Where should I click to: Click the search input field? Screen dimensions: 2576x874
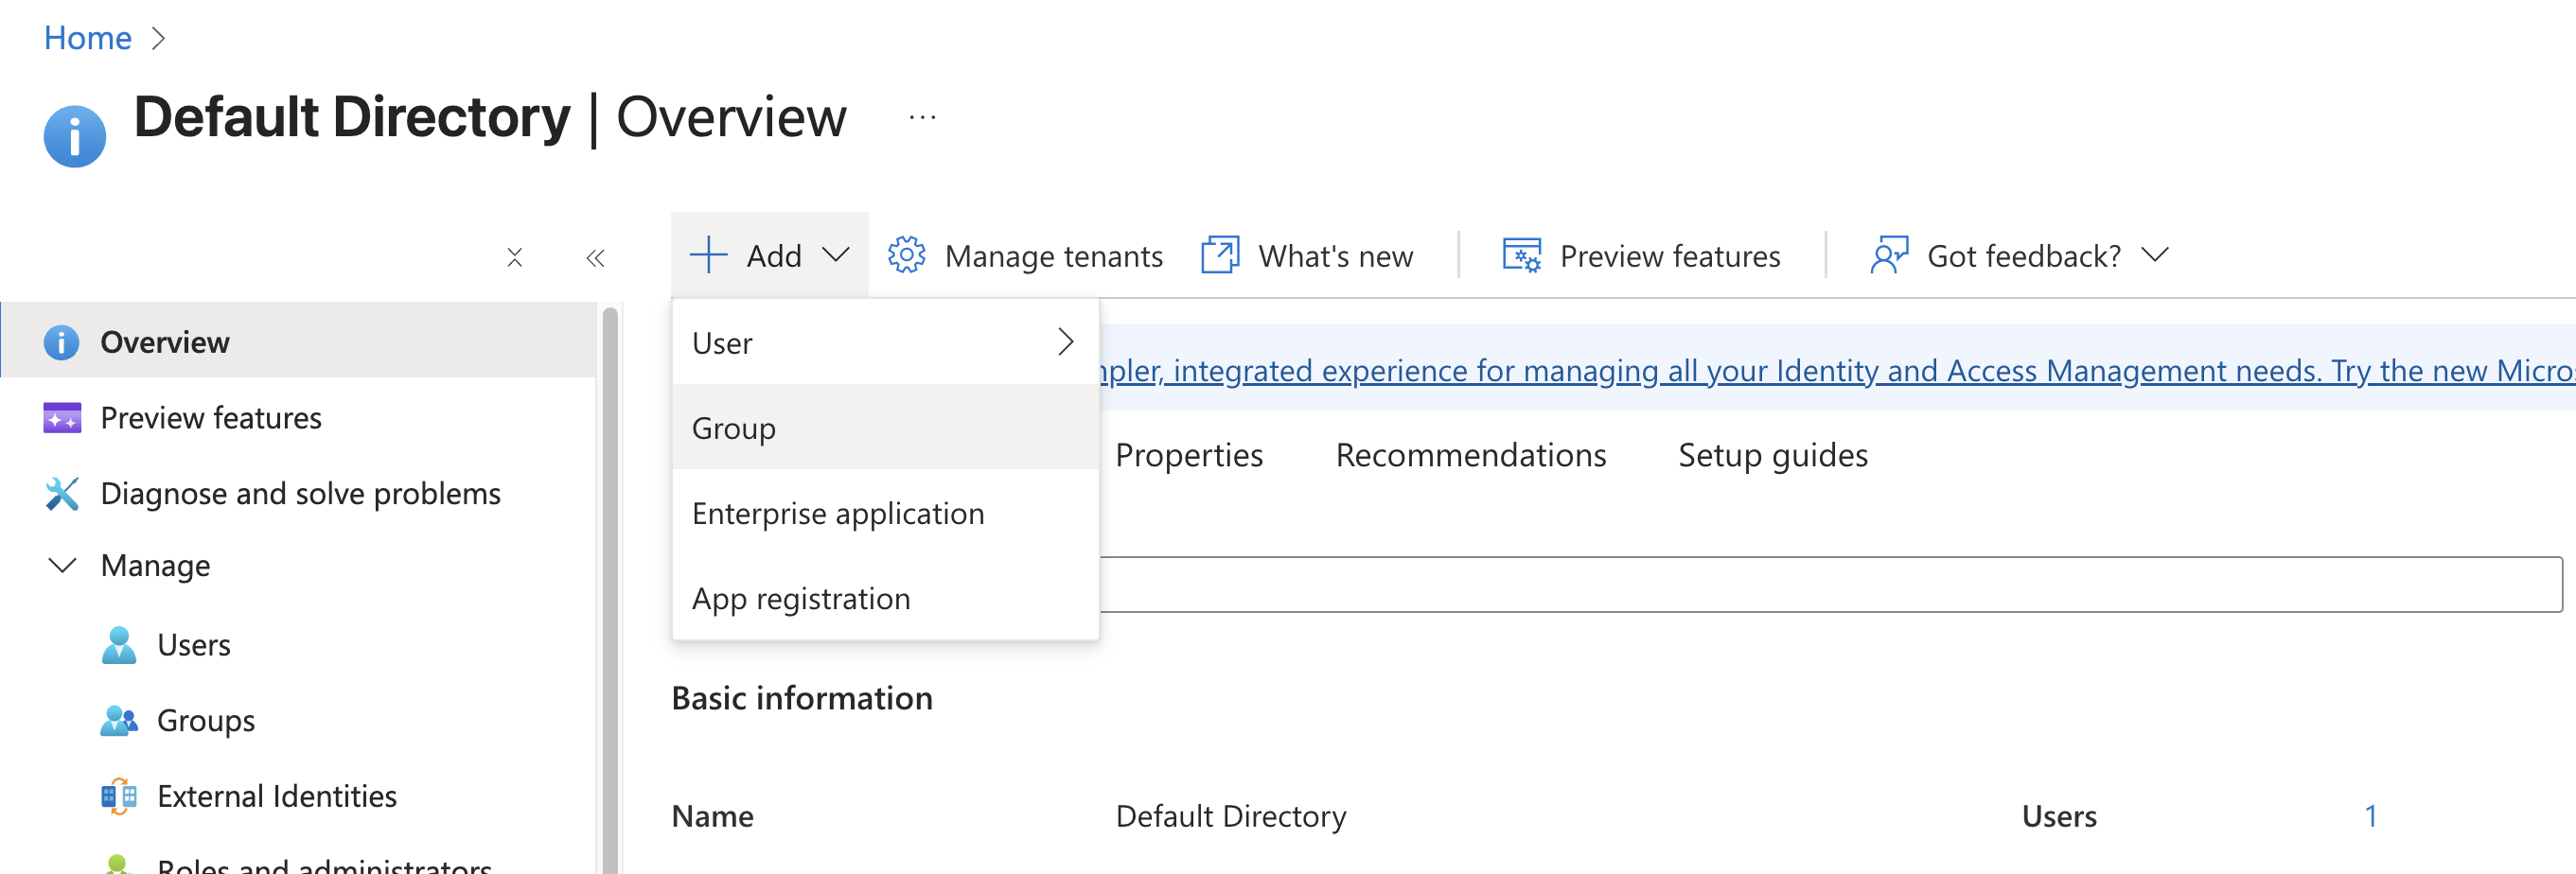(1830, 585)
